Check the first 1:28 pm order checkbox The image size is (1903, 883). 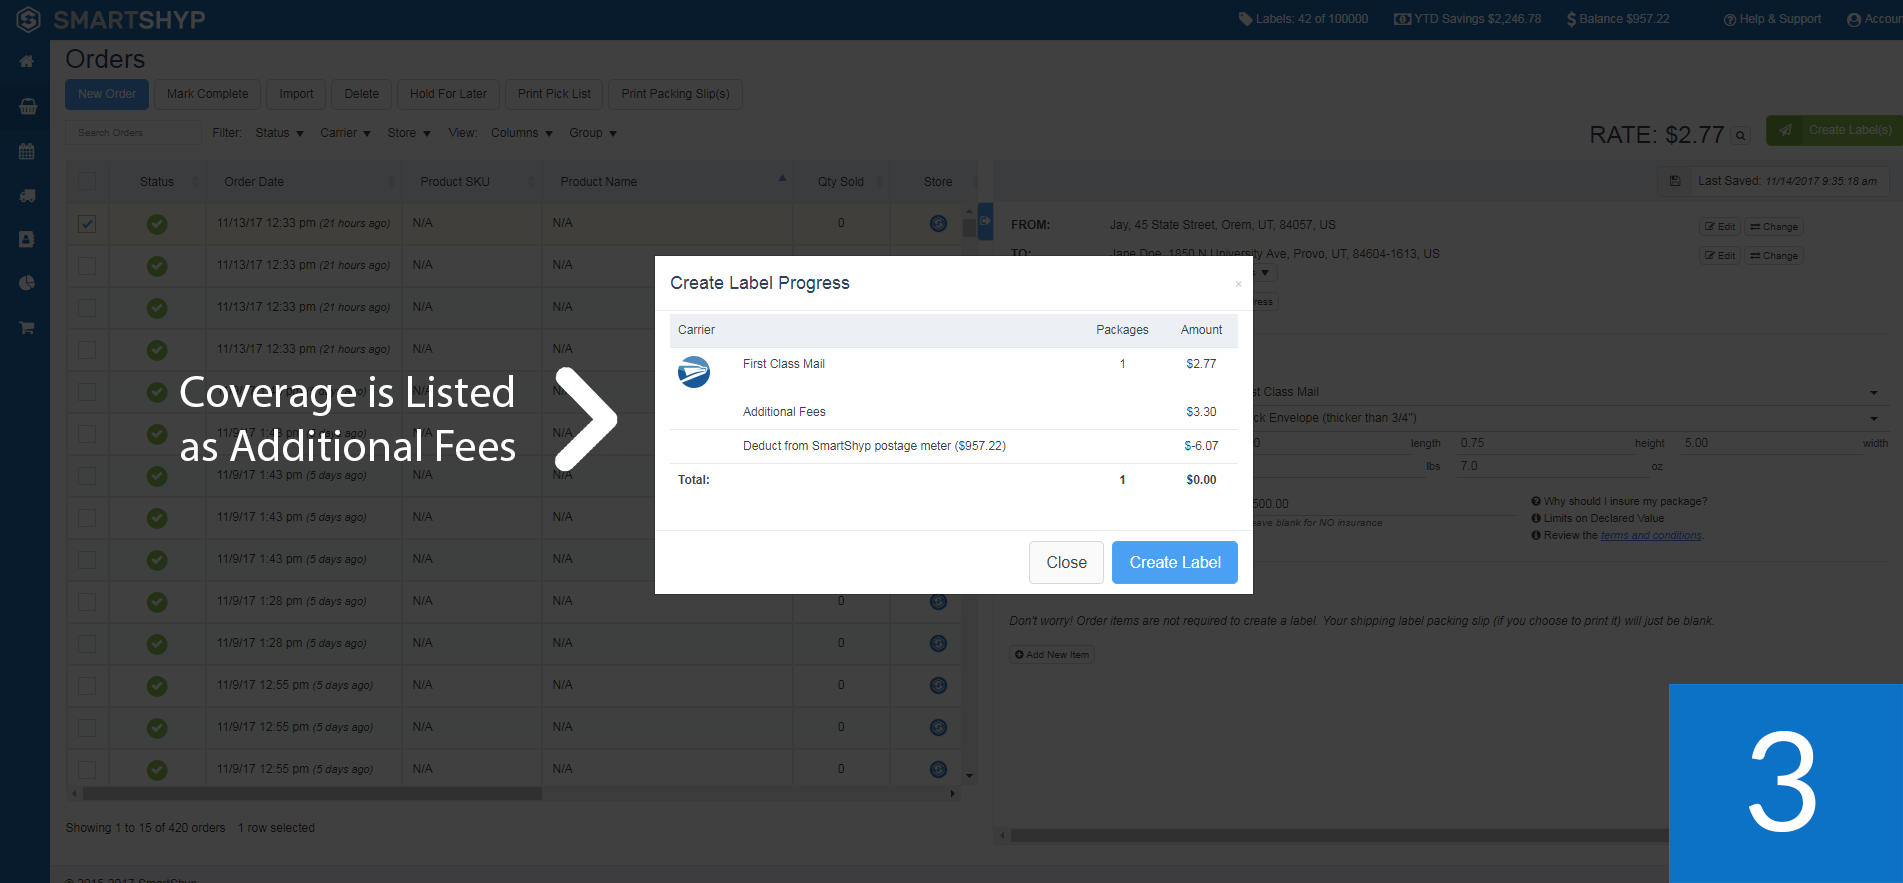87,602
